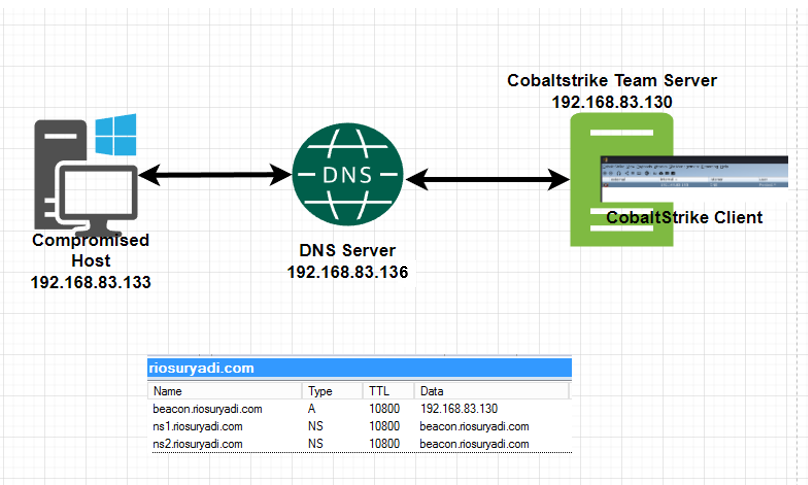Click the 192.168.83.130 data cell in the table
Viewport: 808px width, 485px height.
[x=458, y=409]
